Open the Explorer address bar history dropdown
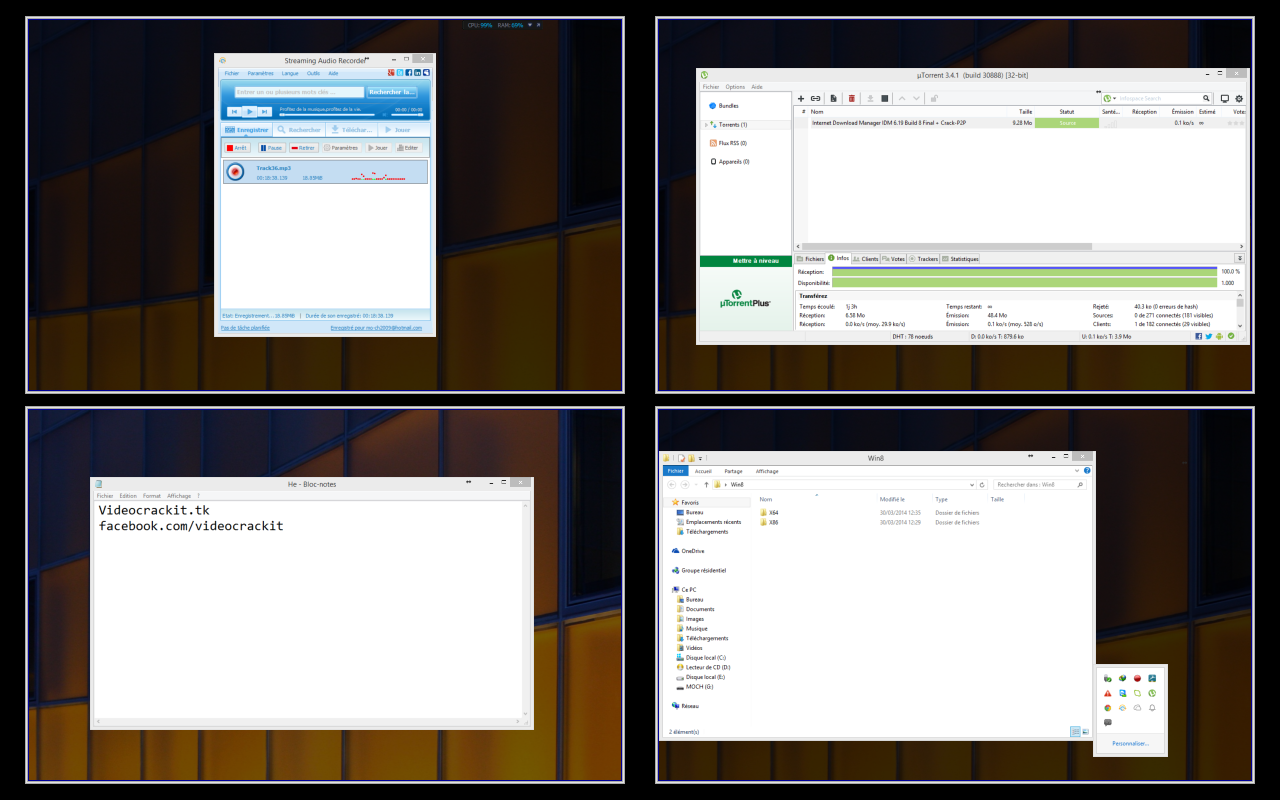This screenshot has width=1280, height=800. click(x=972, y=484)
